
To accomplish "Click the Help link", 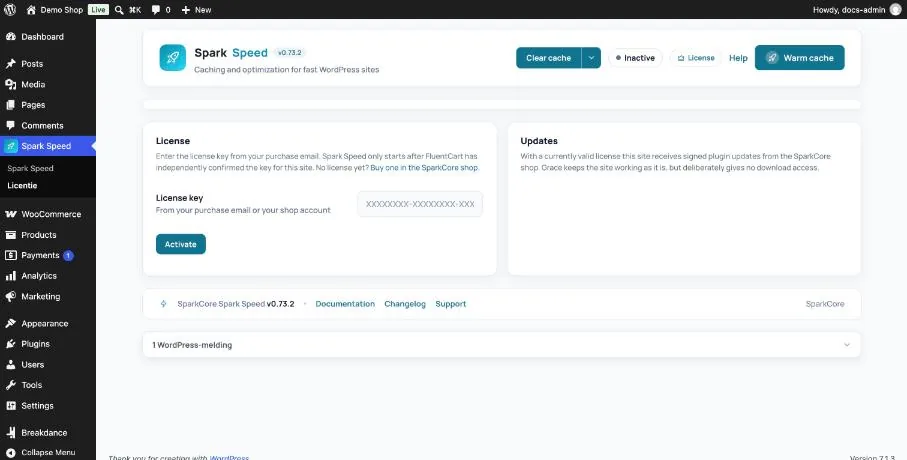I will pos(738,58).
